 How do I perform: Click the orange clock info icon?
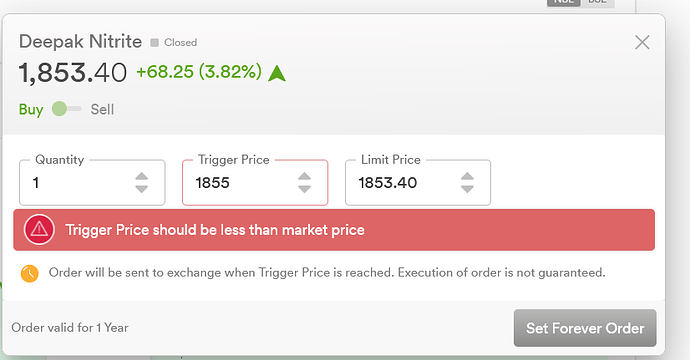tap(29, 273)
